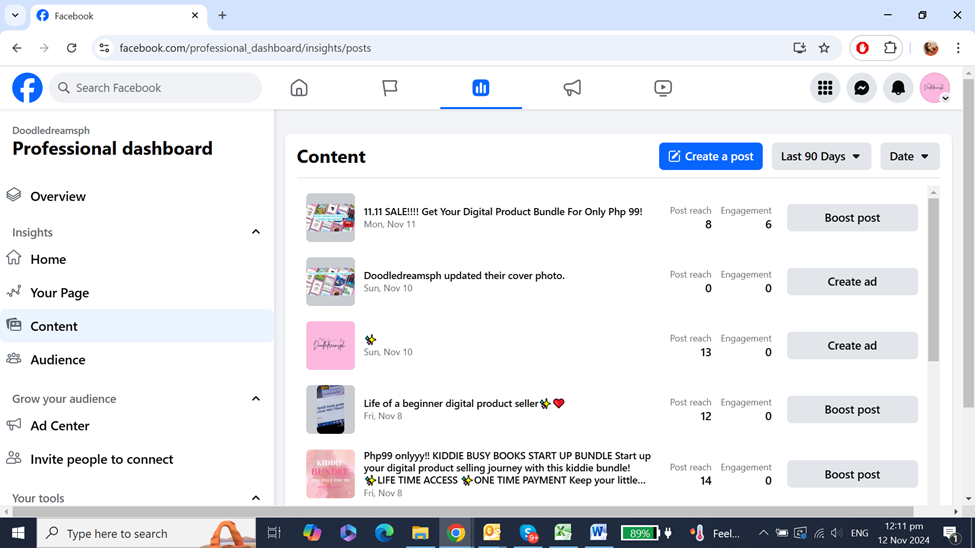
Task: Open Microsoft Edge from the taskbar
Action: pyautogui.click(x=384, y=533)
